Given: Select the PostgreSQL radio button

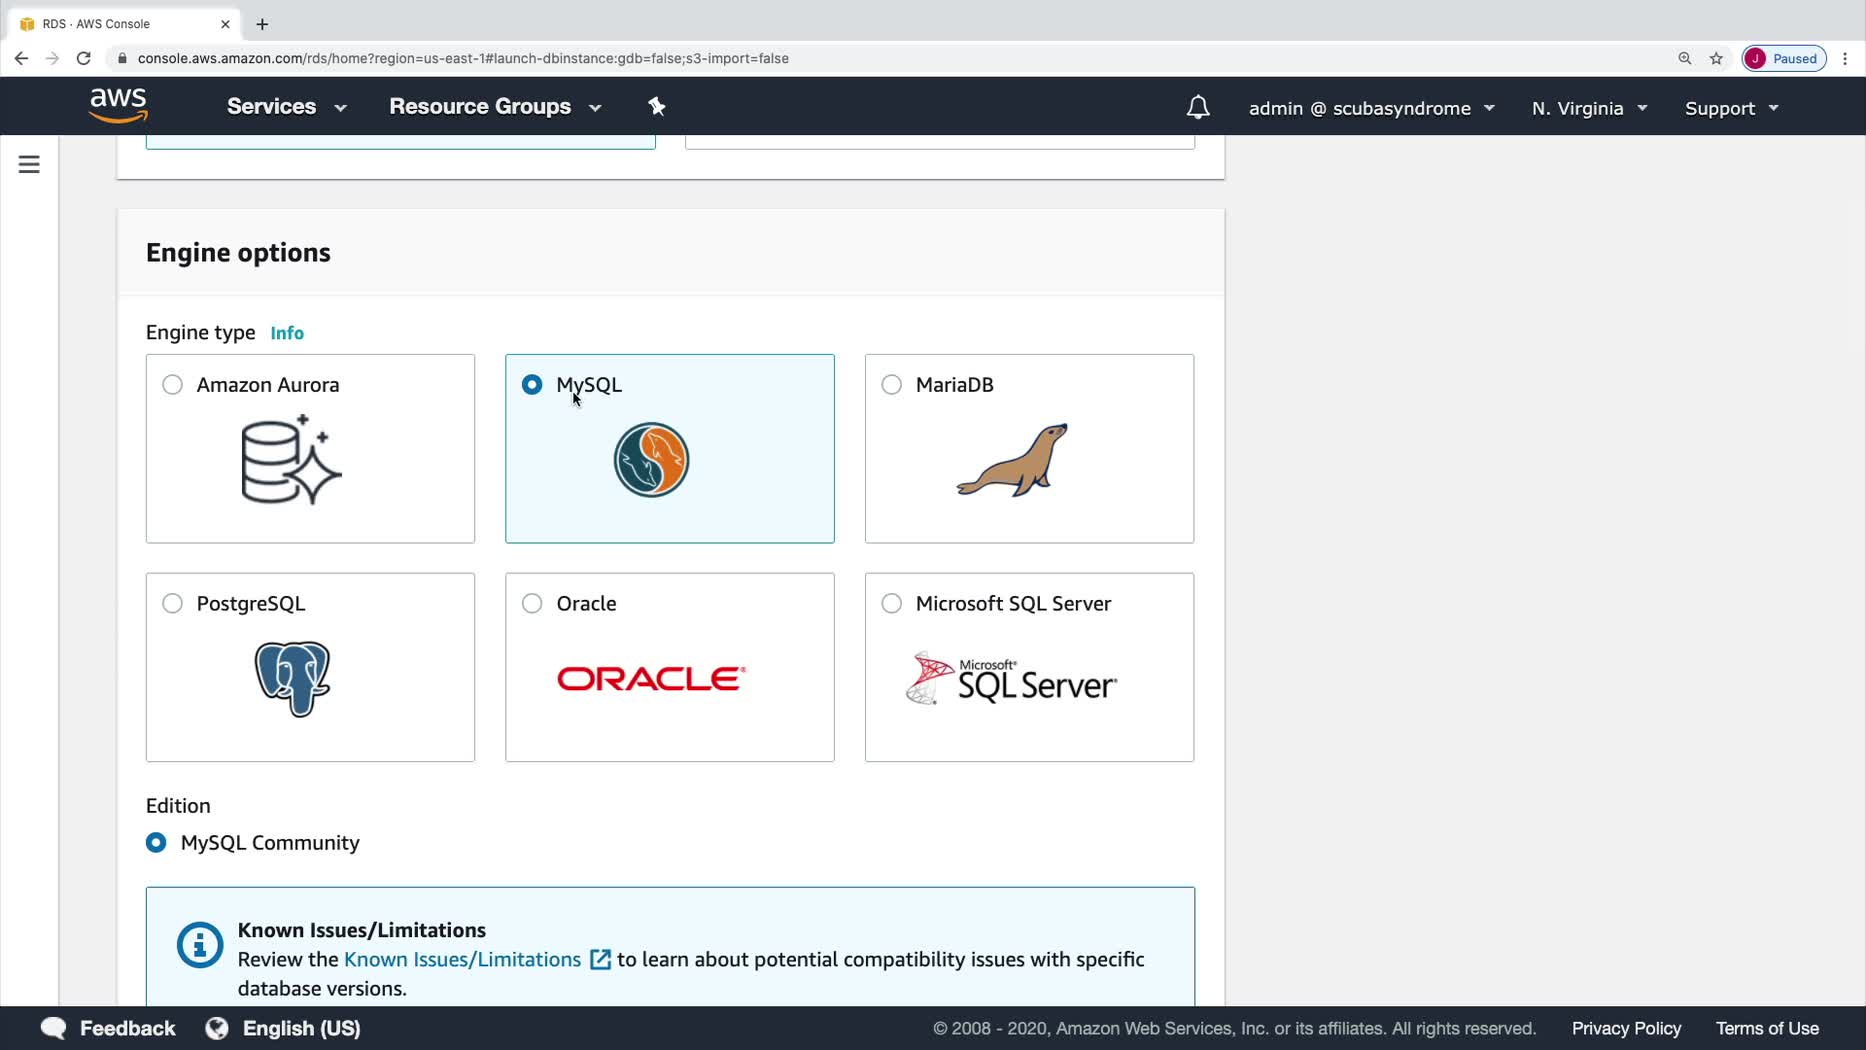Looking at the screenshot, I should pyautogui.click(x=172, y=604).
